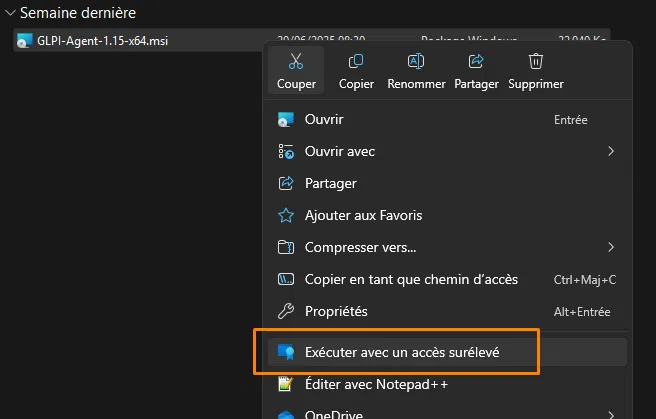Viewport: 656px width, 419px height.
Task: Click the share arrow icon beside Partager menu entry
Action: click(286, 183)
